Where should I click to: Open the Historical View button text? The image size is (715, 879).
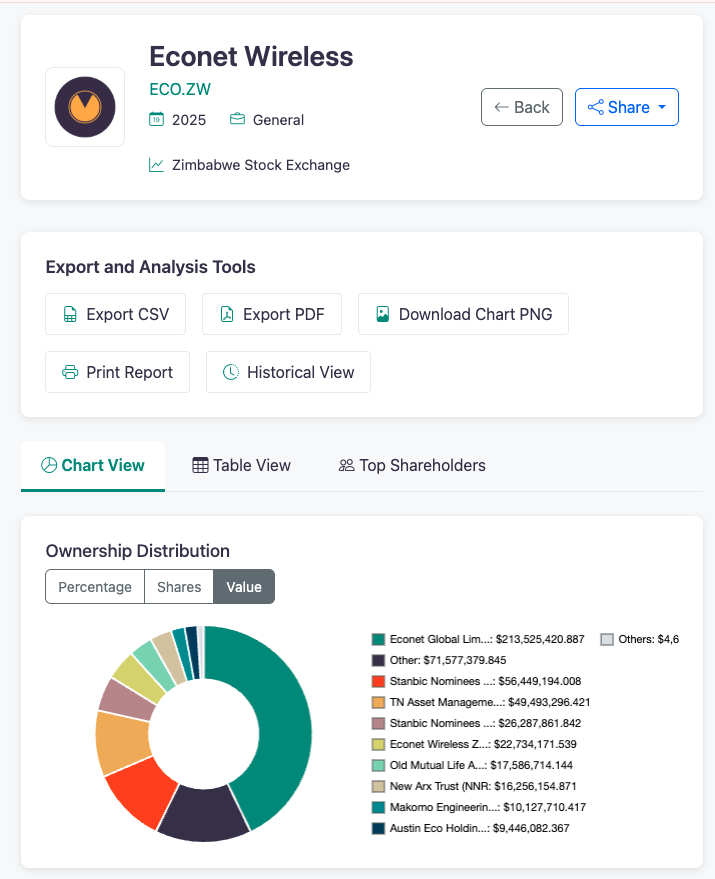pyautogui.click(x=301, y=372)
